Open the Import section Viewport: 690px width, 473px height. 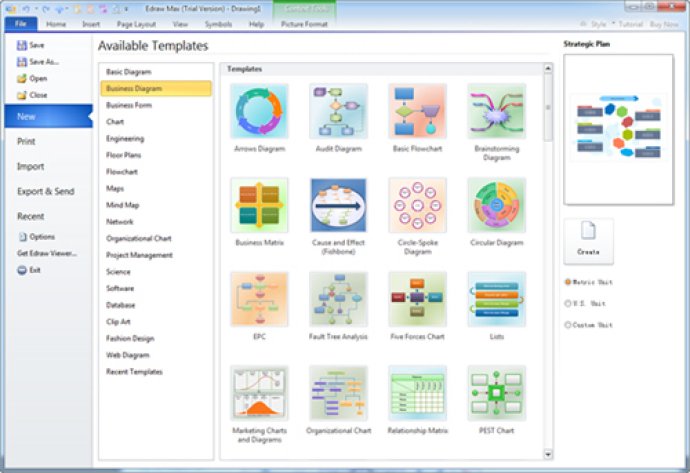click(x=30, y=166)
